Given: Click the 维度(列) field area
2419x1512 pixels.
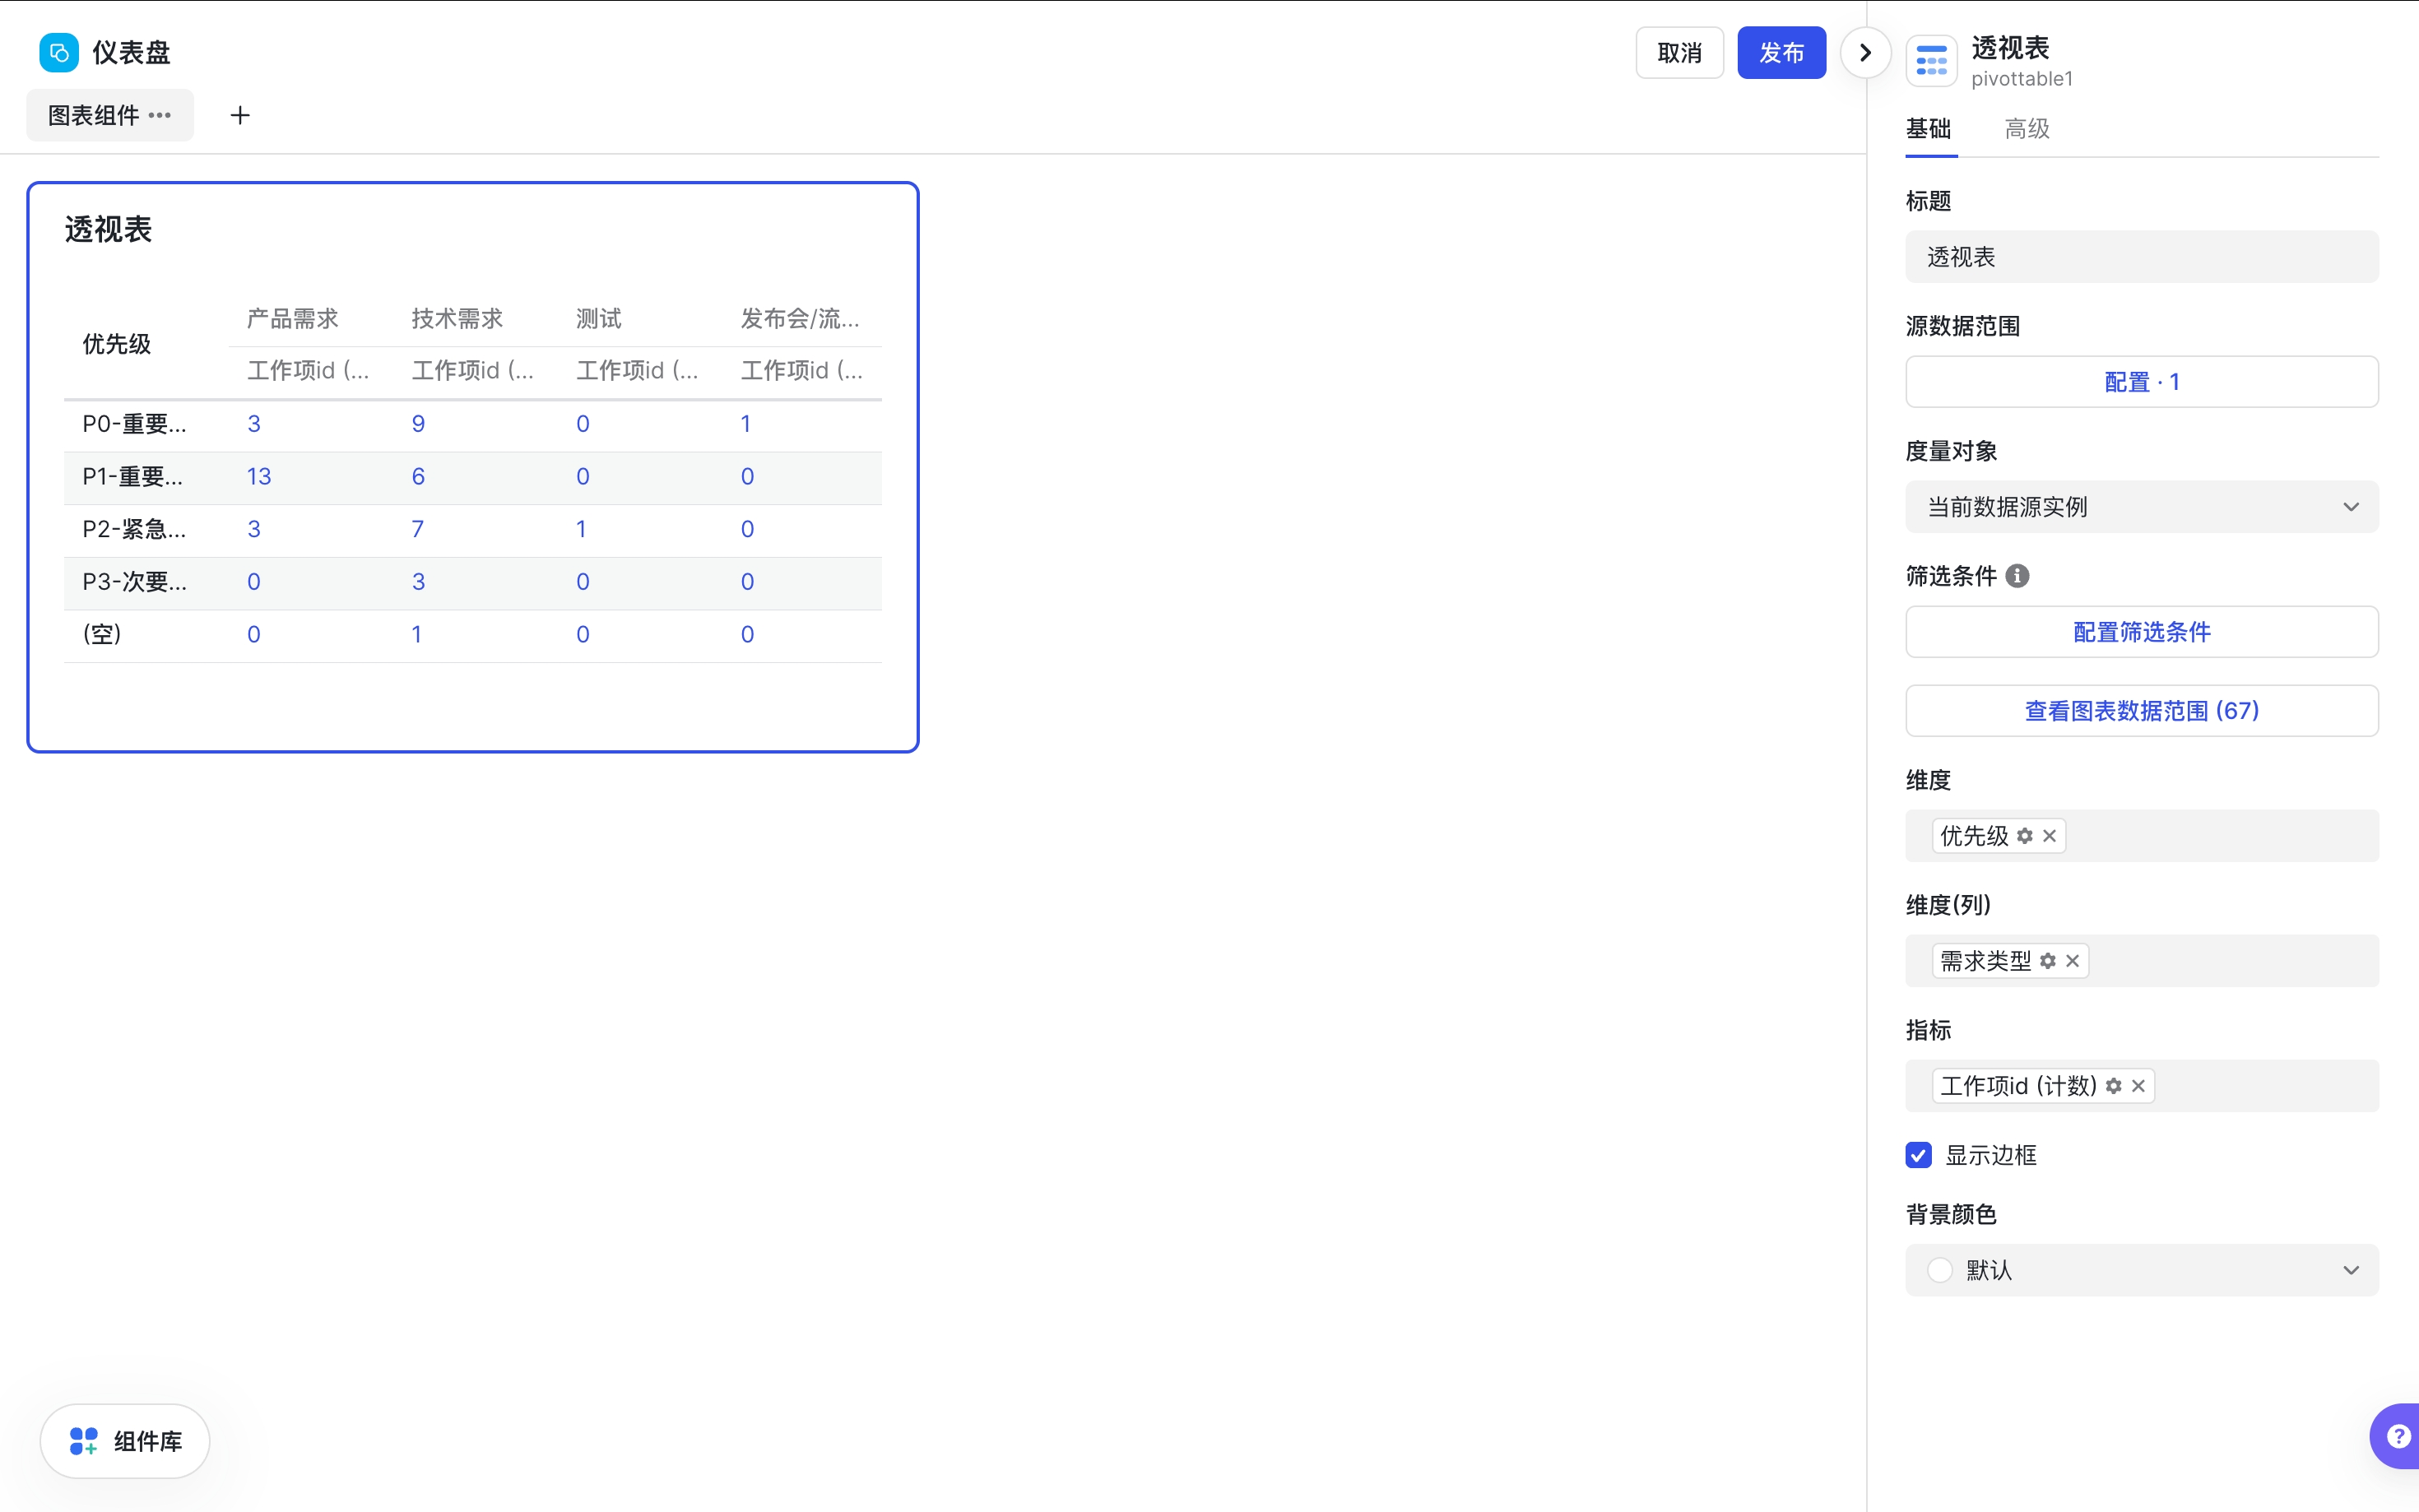Looking at the screenshot, I should tap(2141, 961).
